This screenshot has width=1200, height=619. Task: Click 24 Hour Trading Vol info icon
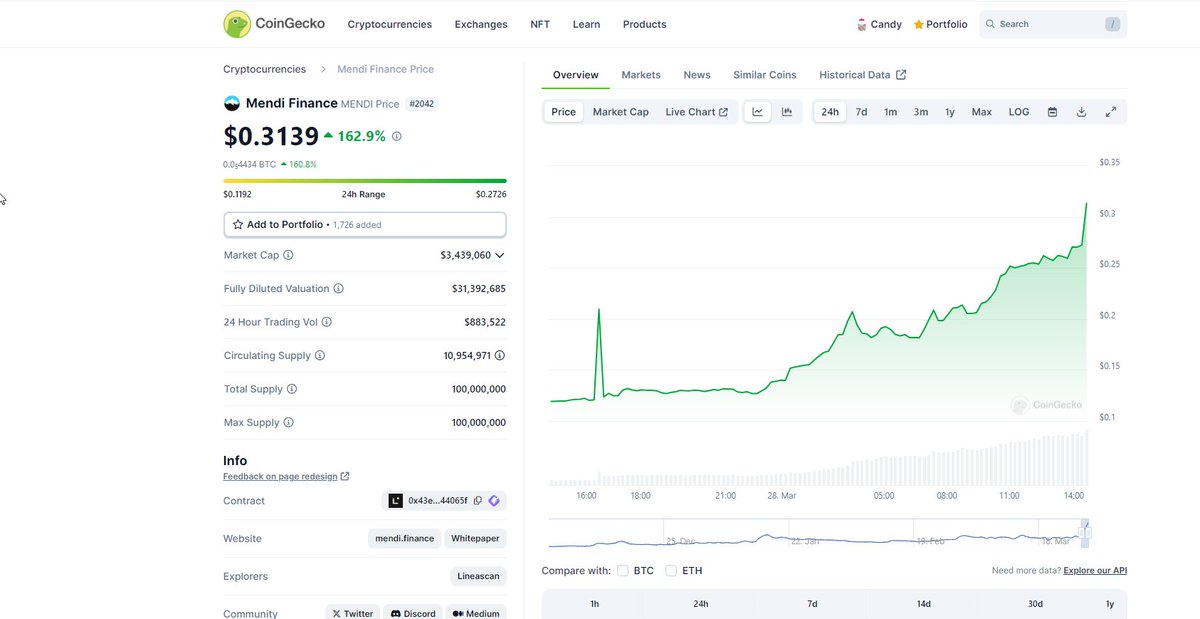click(327, 322)
